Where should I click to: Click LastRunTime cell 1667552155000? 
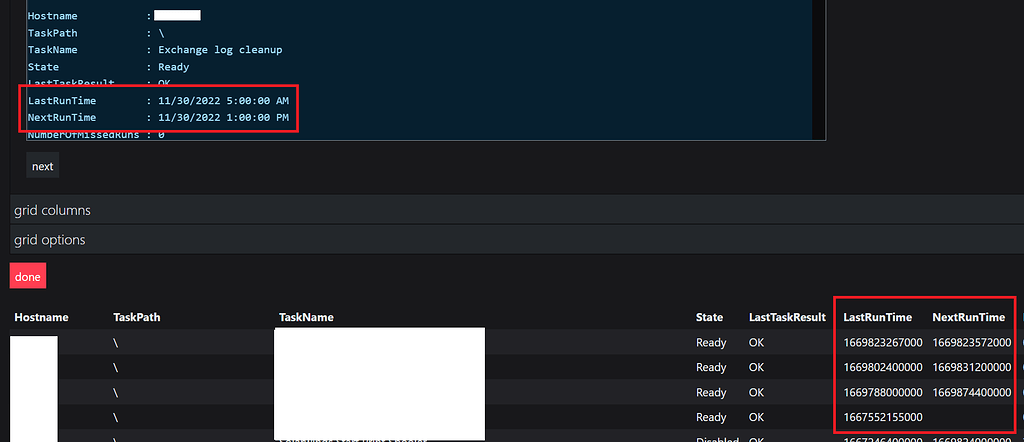(883, 417)
